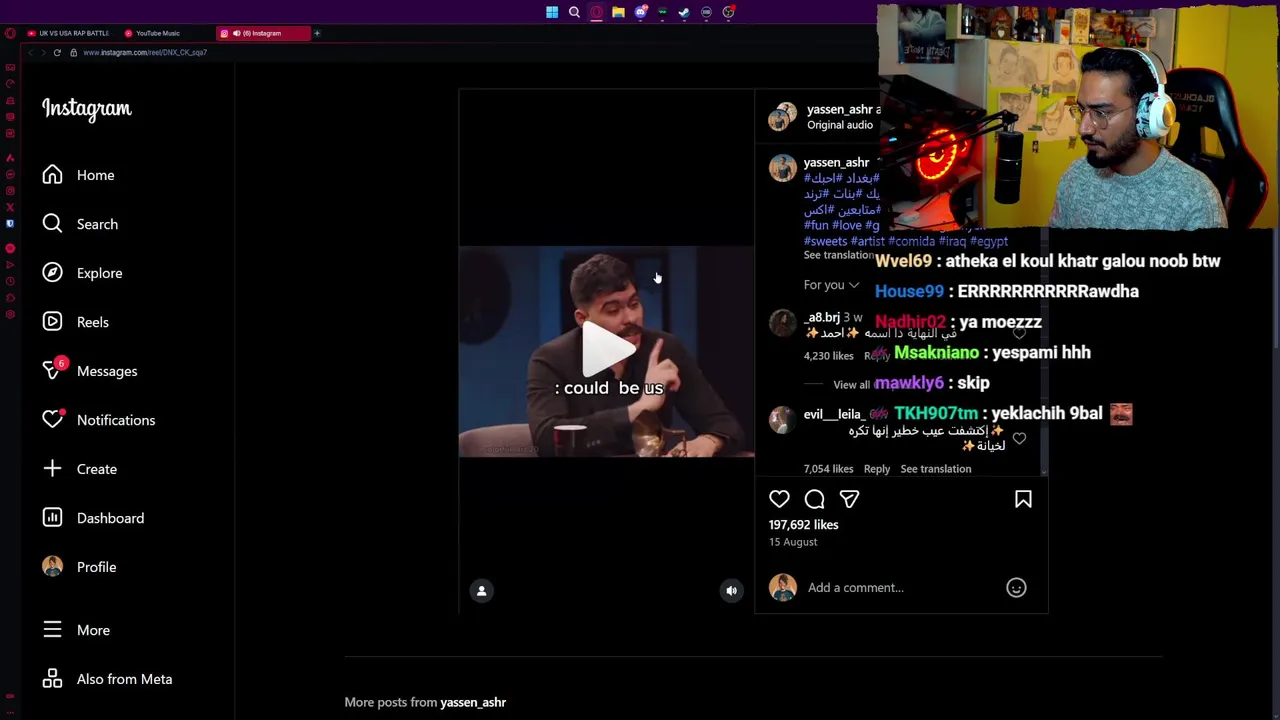Image resolution: width=1280 pixels, height=720 pixels.
Task: Open 197,692 likes list
Action: point(803,525)
